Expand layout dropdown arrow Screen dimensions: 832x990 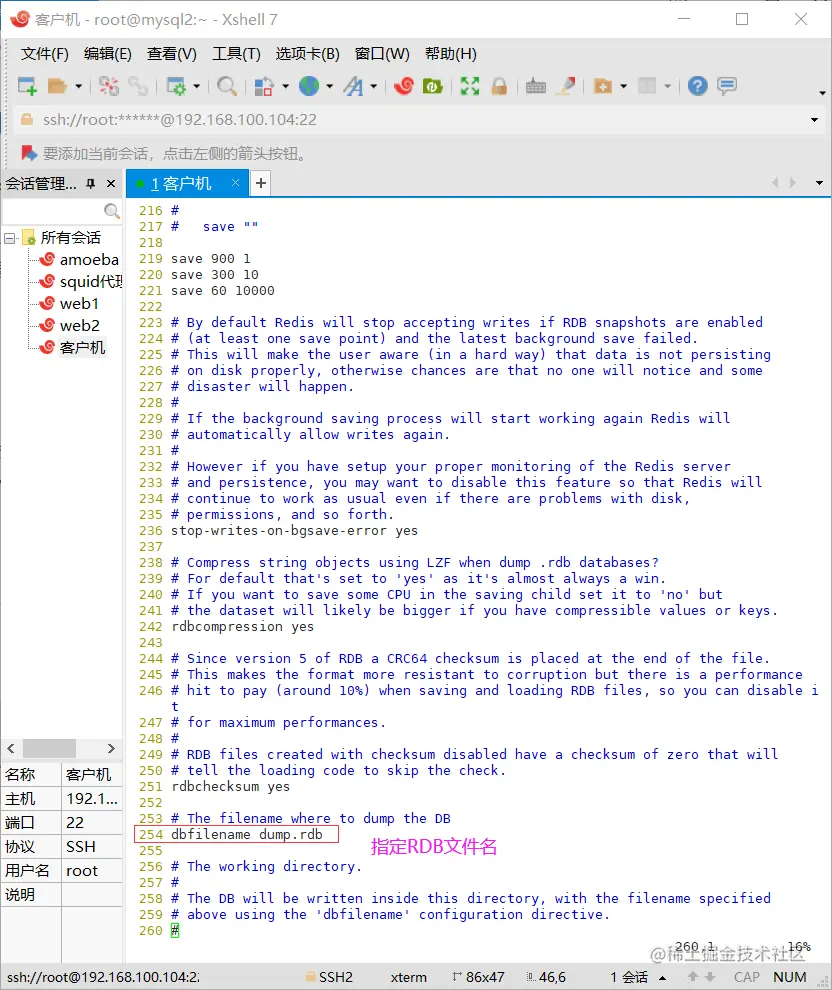point(667,86)
